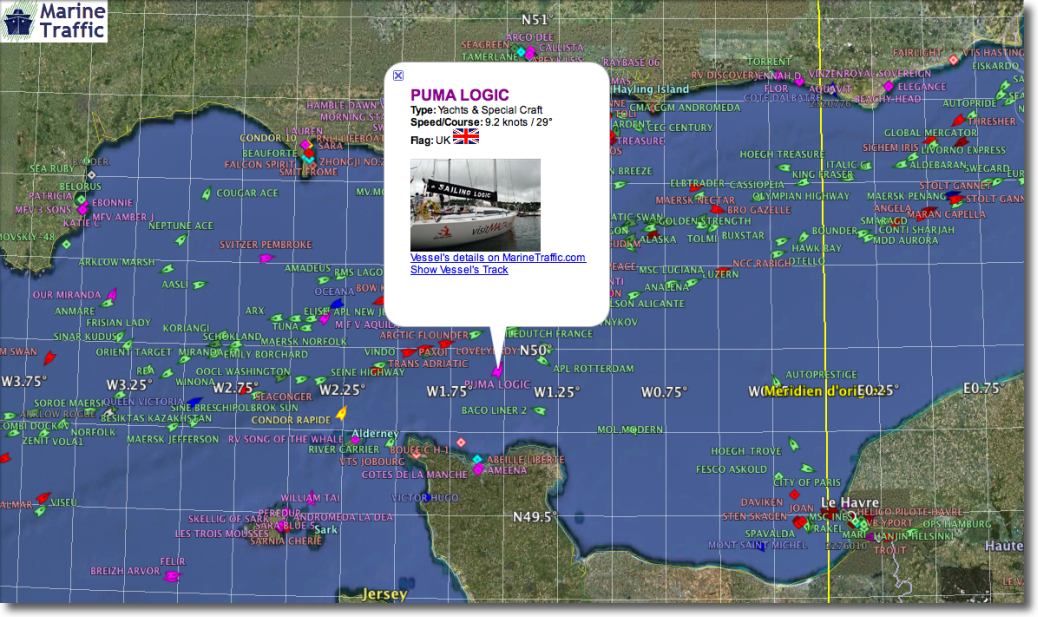Click the cyan ABEILLE LIBERTE diamond marker
Screen dimensions: 1038x617
477,459
